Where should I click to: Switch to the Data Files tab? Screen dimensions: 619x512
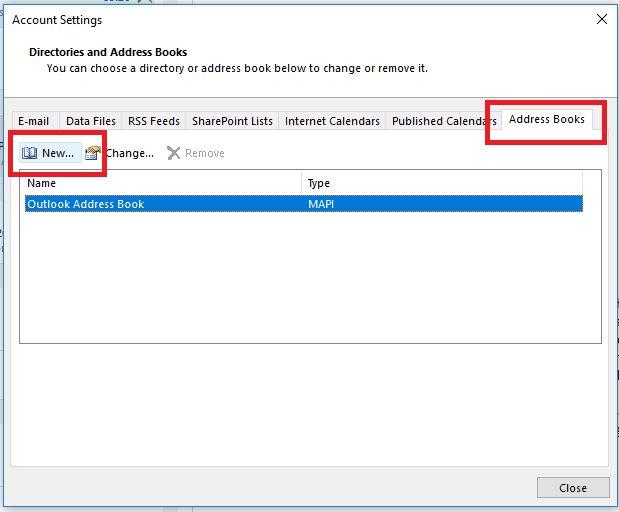click(x=91, y=121)
